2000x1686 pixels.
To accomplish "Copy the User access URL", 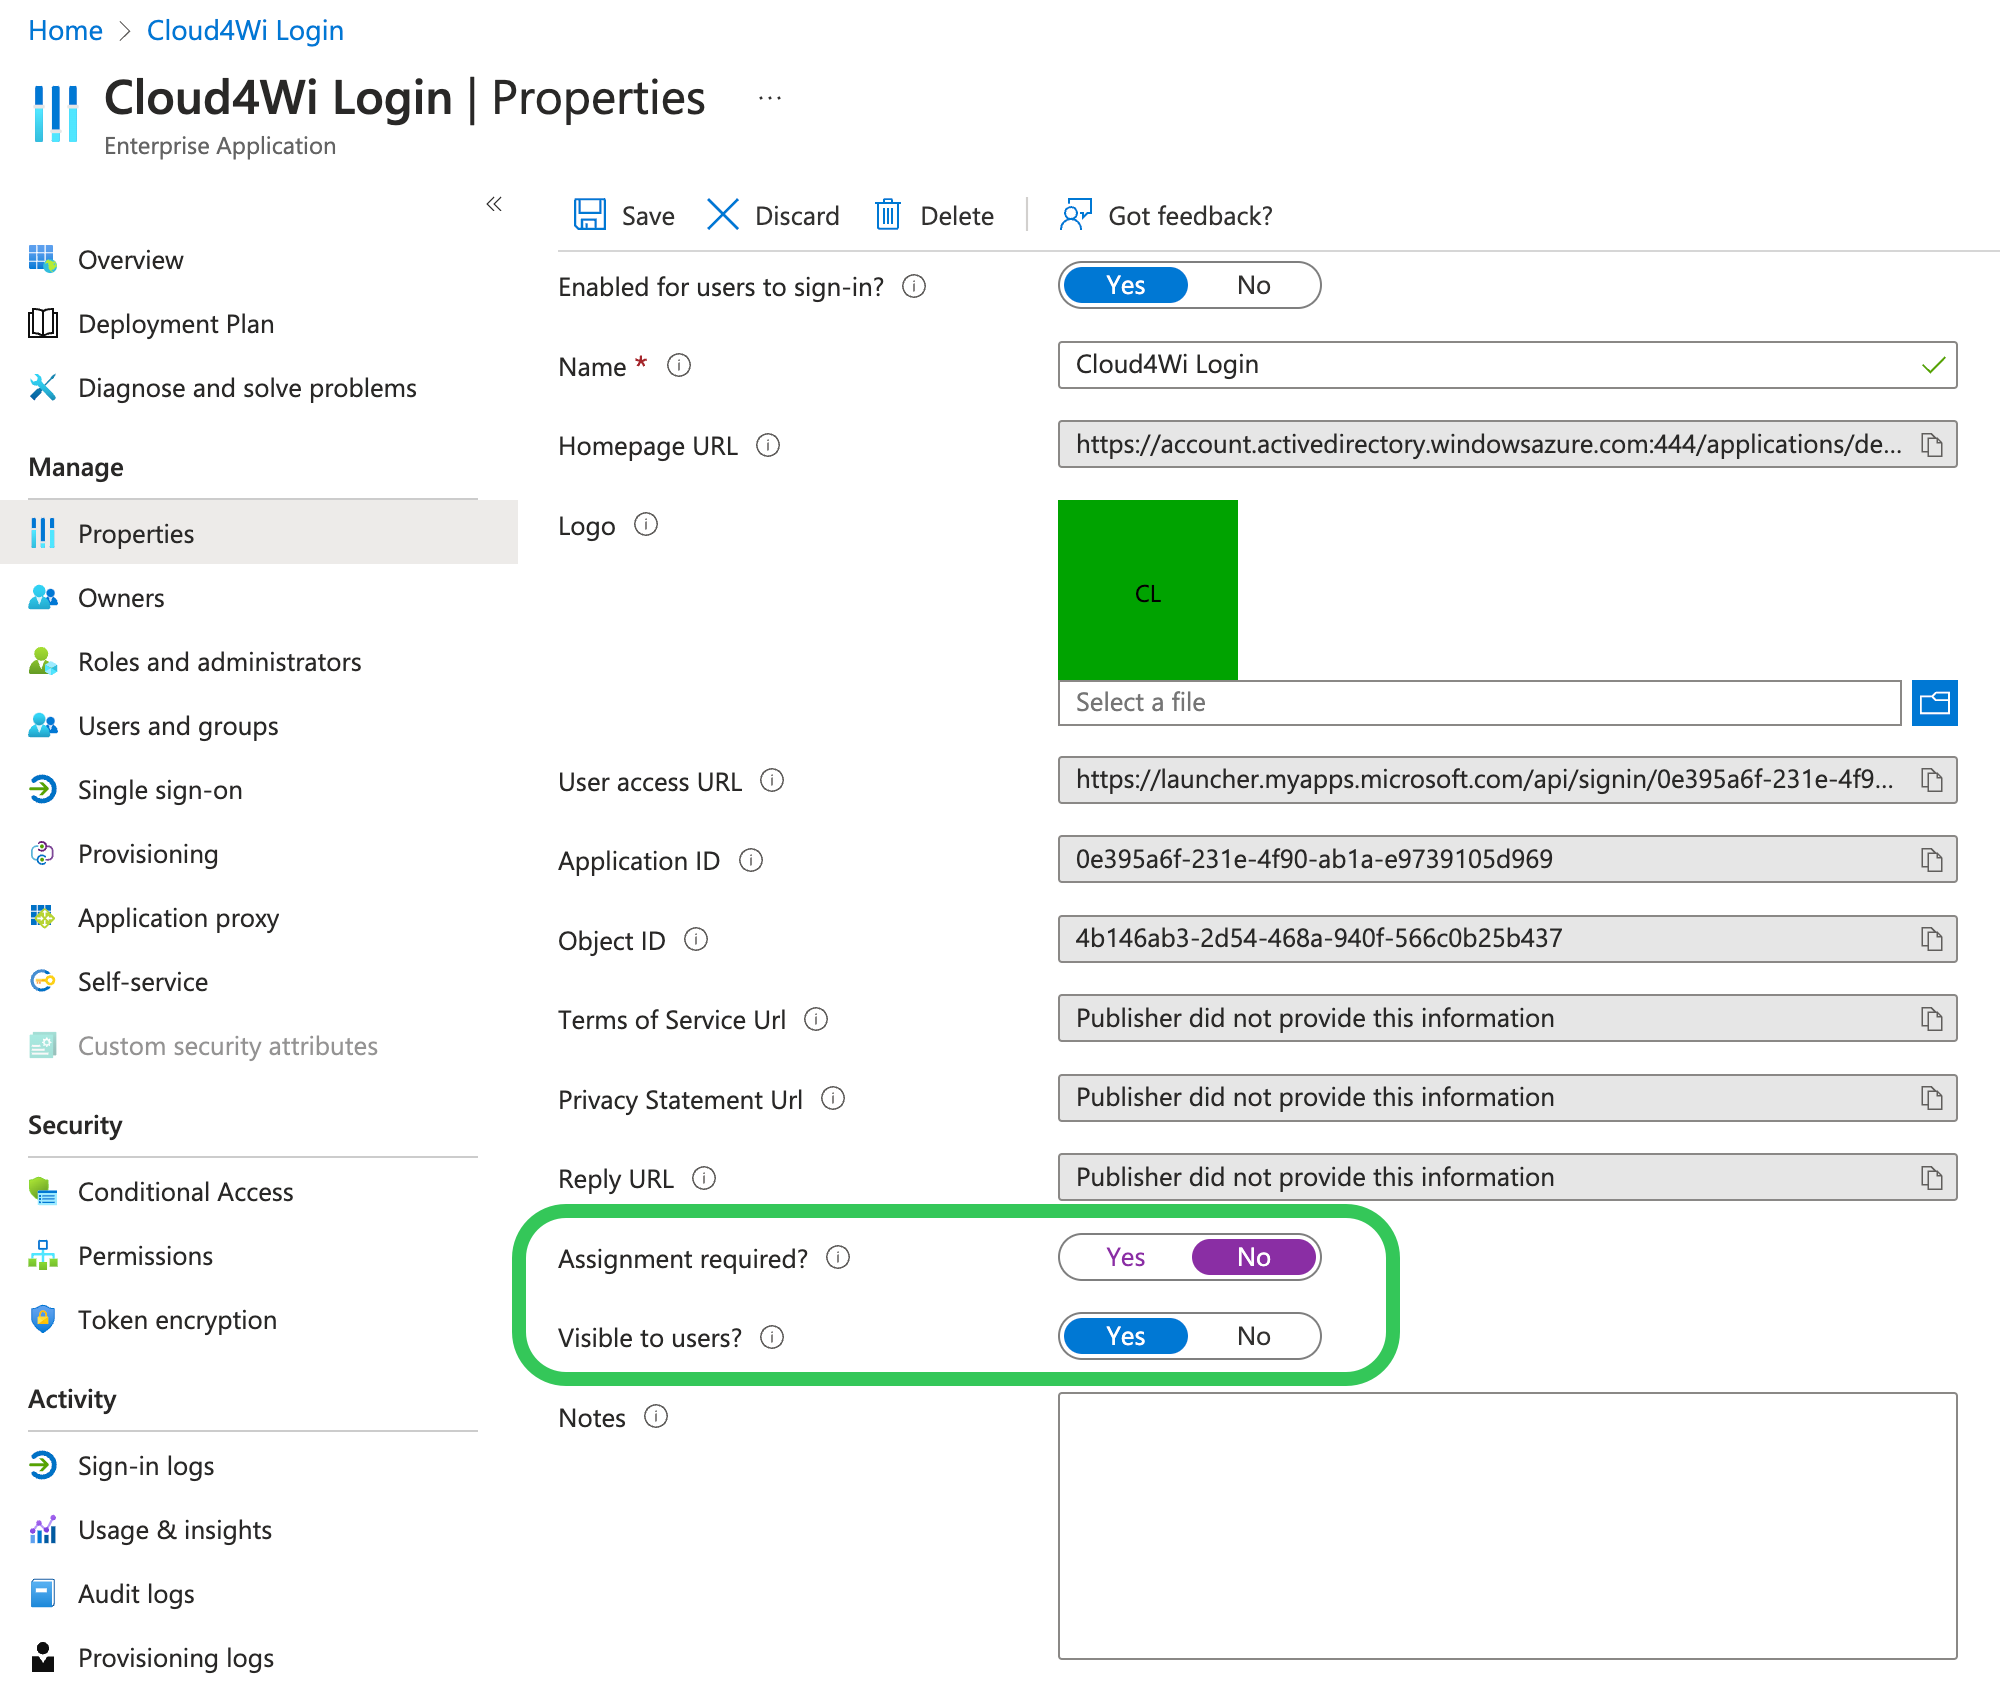I will [1932, 780].
